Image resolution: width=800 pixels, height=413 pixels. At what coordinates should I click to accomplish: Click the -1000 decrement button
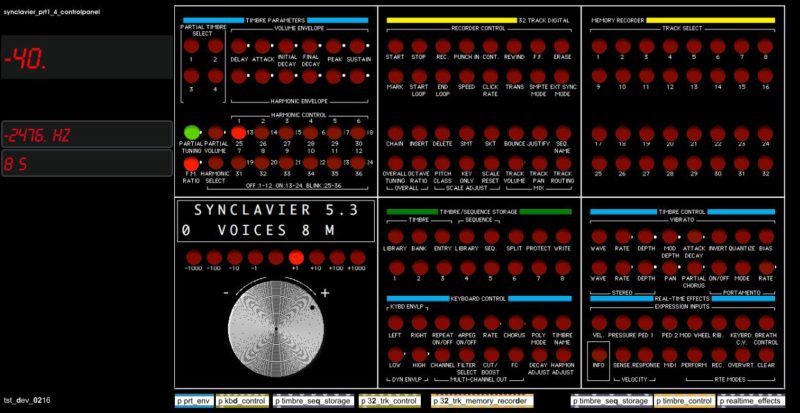[194, 257]
